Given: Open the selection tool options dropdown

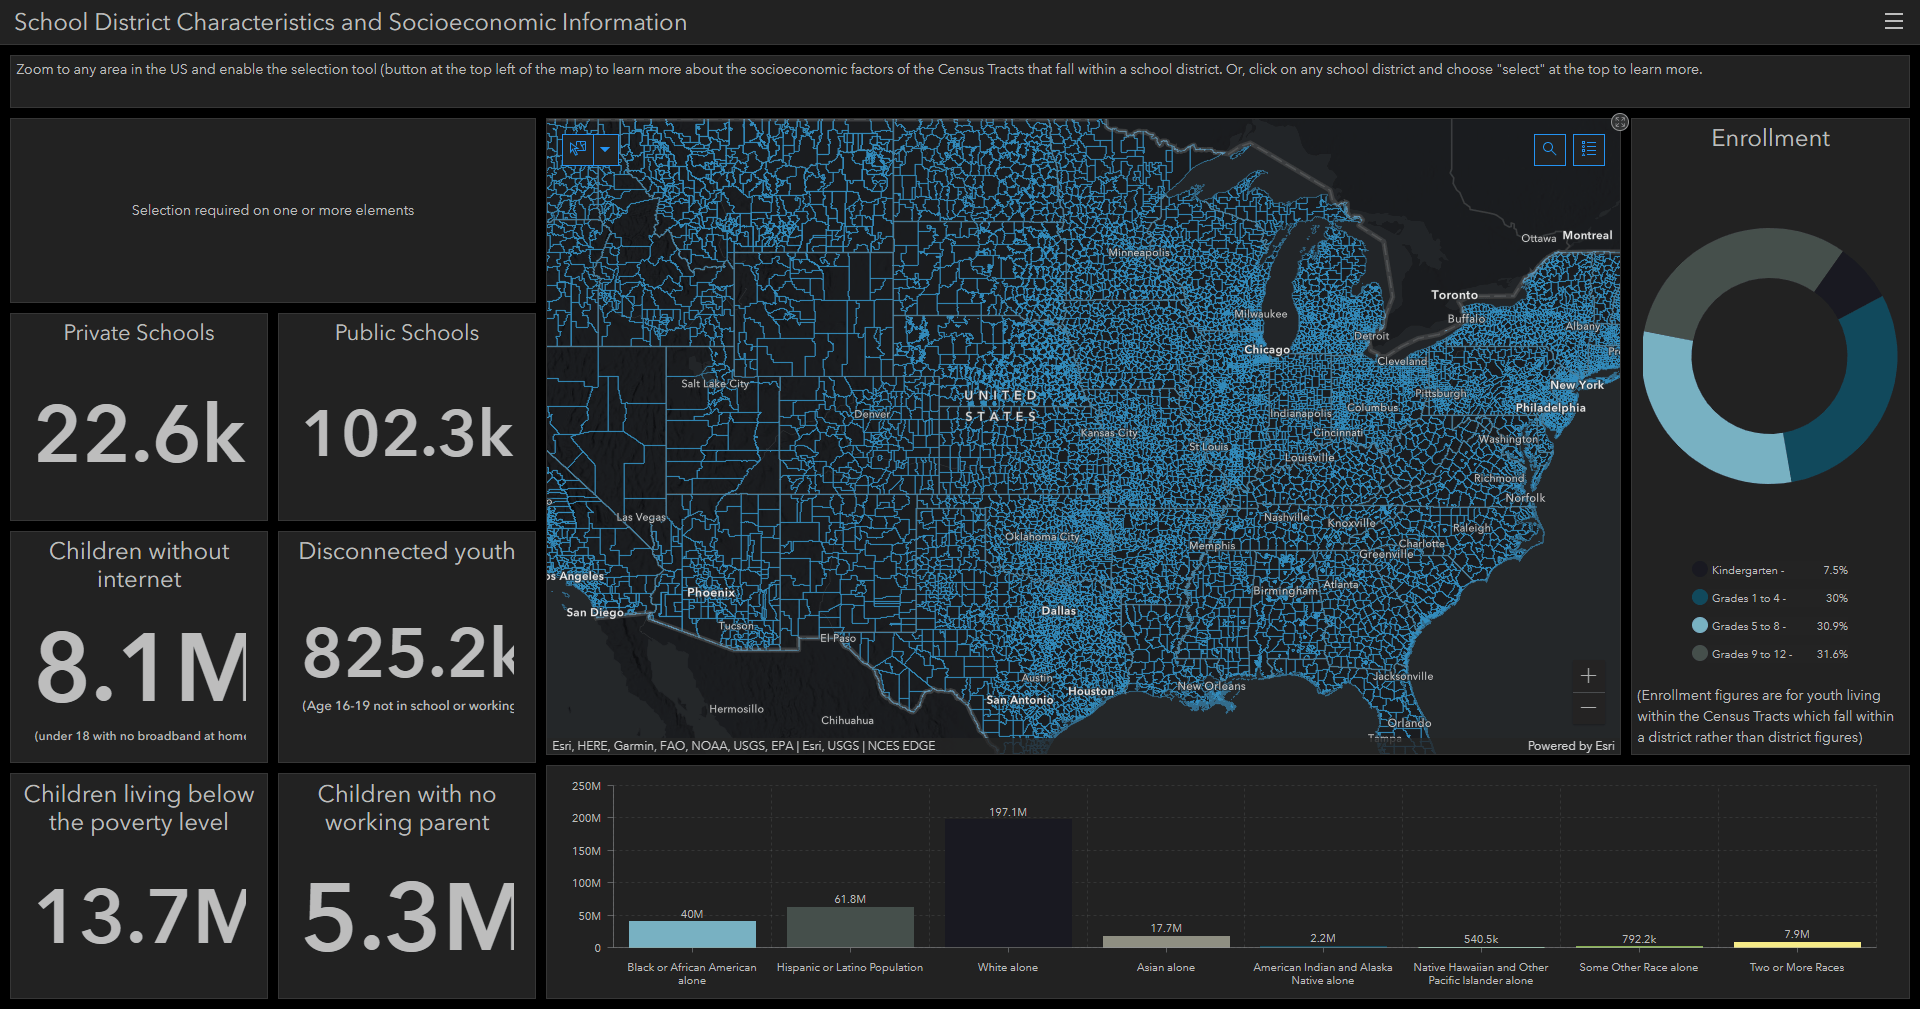Looking at the screenshot, I should click(605, 149).
